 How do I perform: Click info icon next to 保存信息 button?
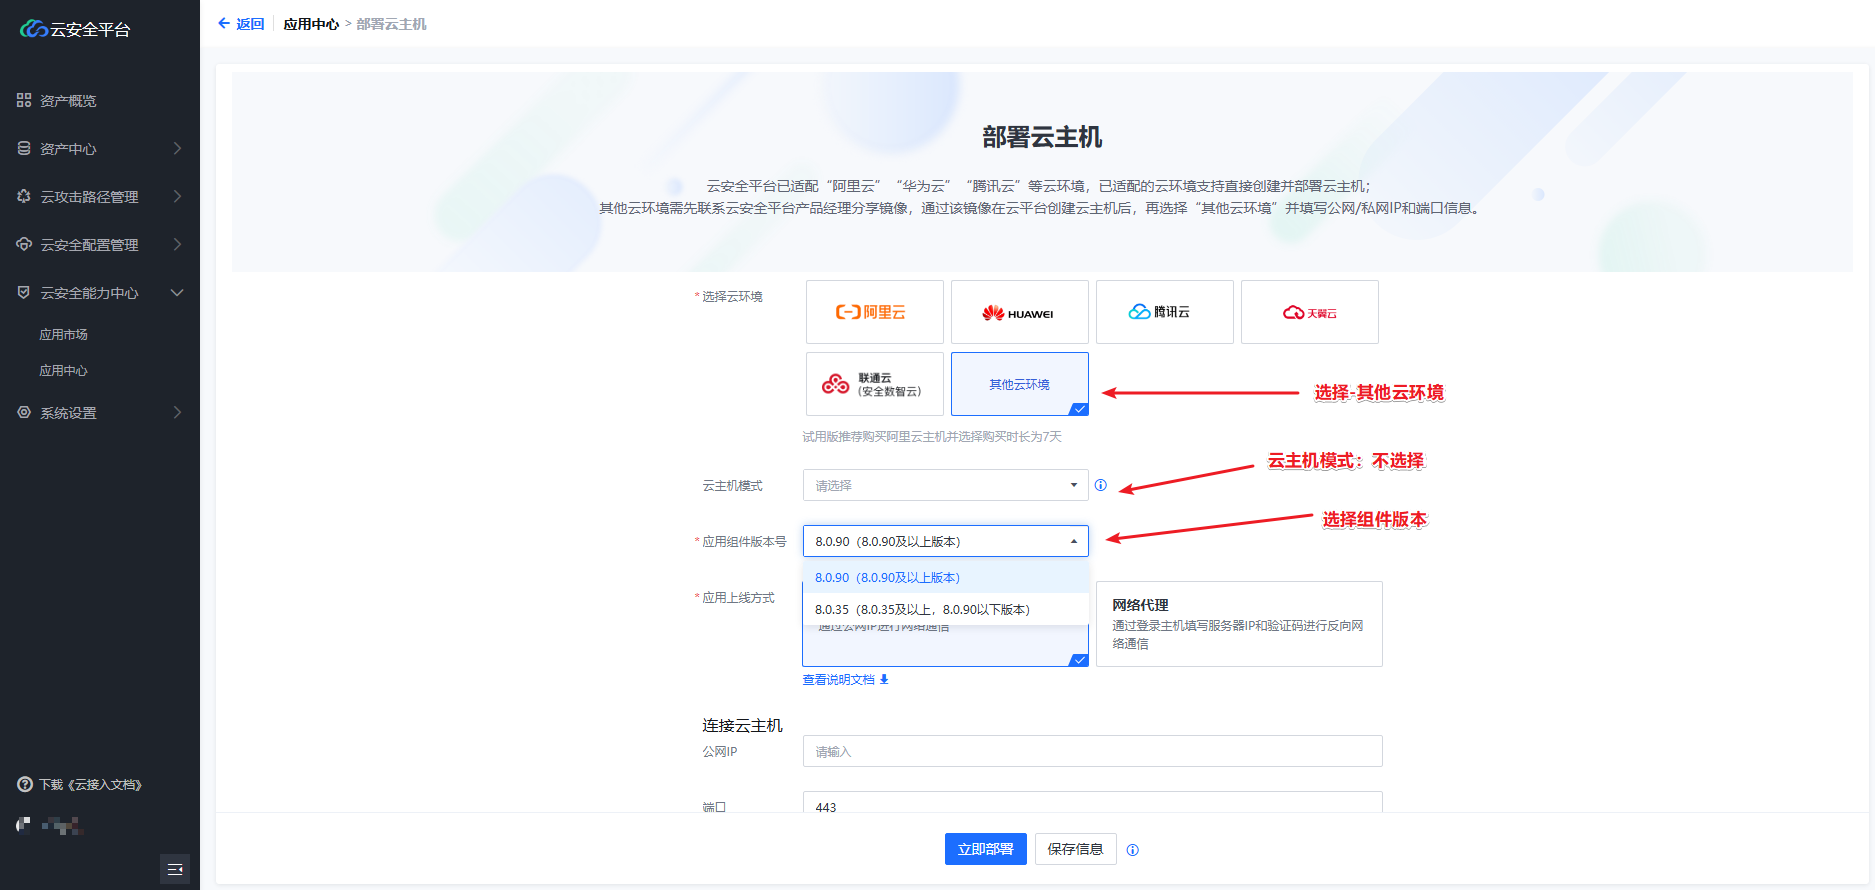click(1132, 850)
